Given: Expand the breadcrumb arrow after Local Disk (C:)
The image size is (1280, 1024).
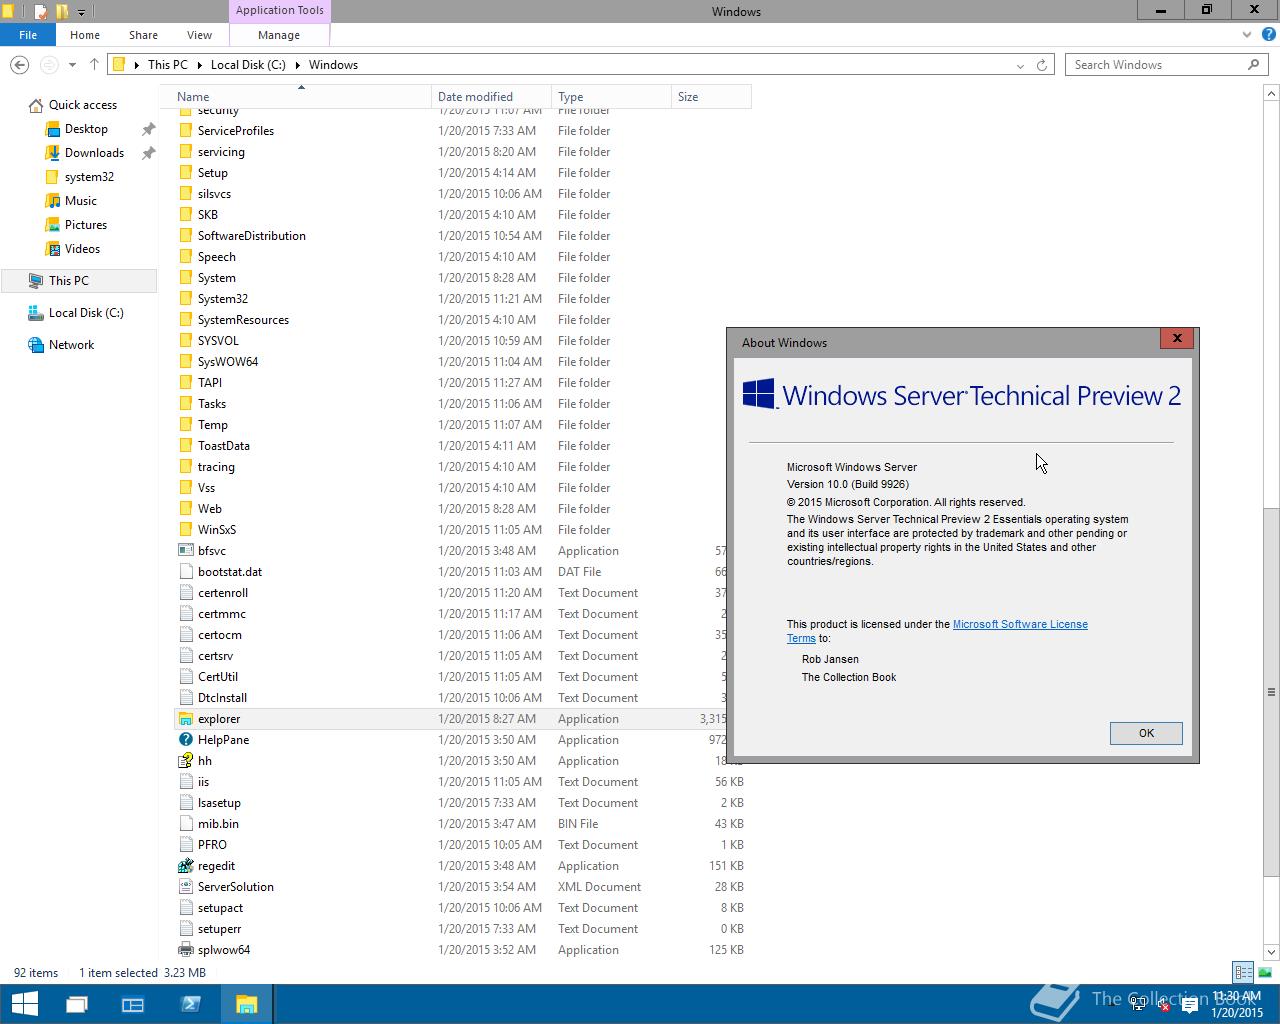Looking at the screenshot, I should [x=298, y=65].
